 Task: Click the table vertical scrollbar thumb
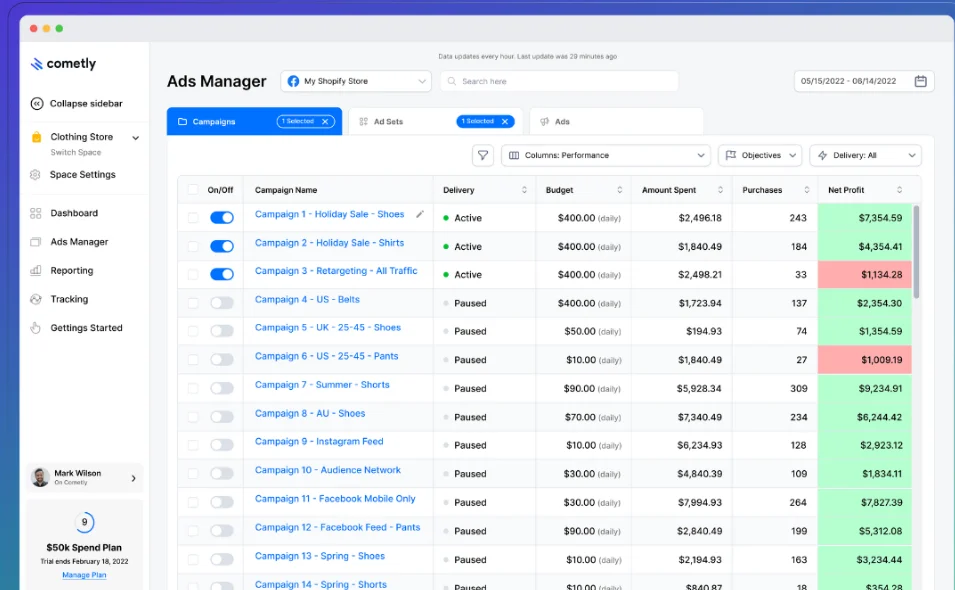point(916,251)
